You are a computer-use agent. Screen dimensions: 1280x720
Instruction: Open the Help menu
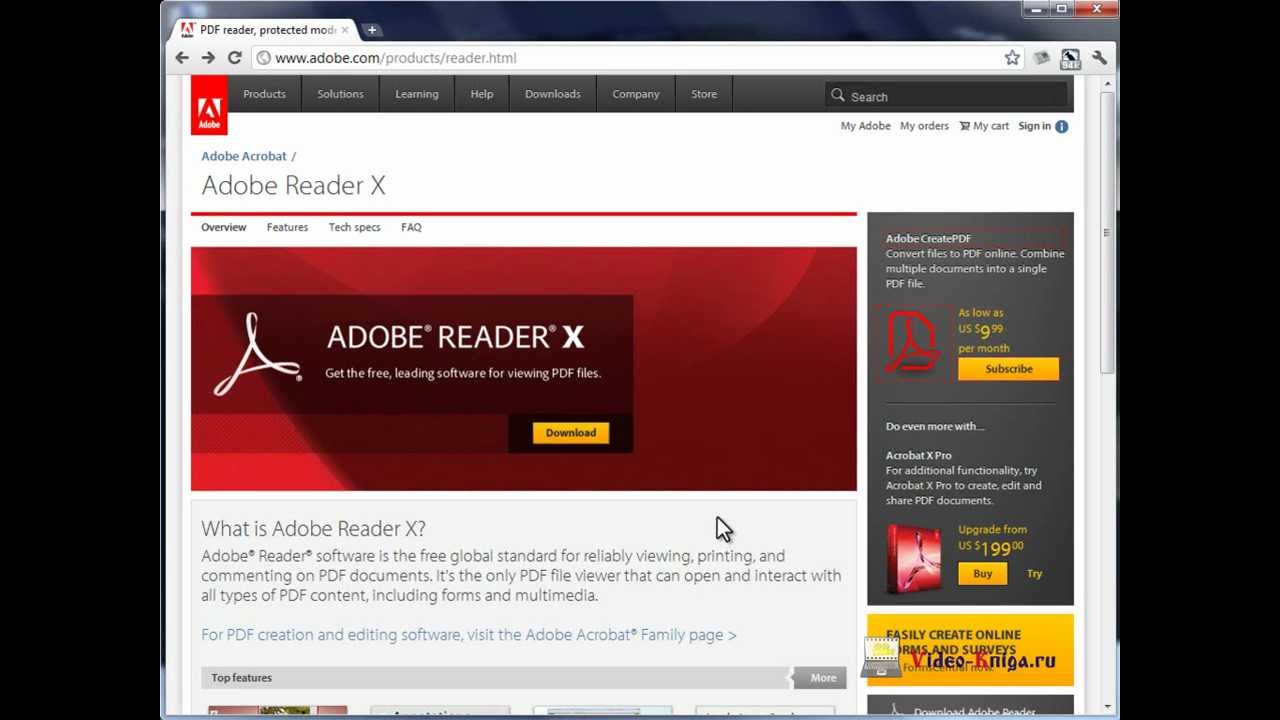(x=482, y=94)
